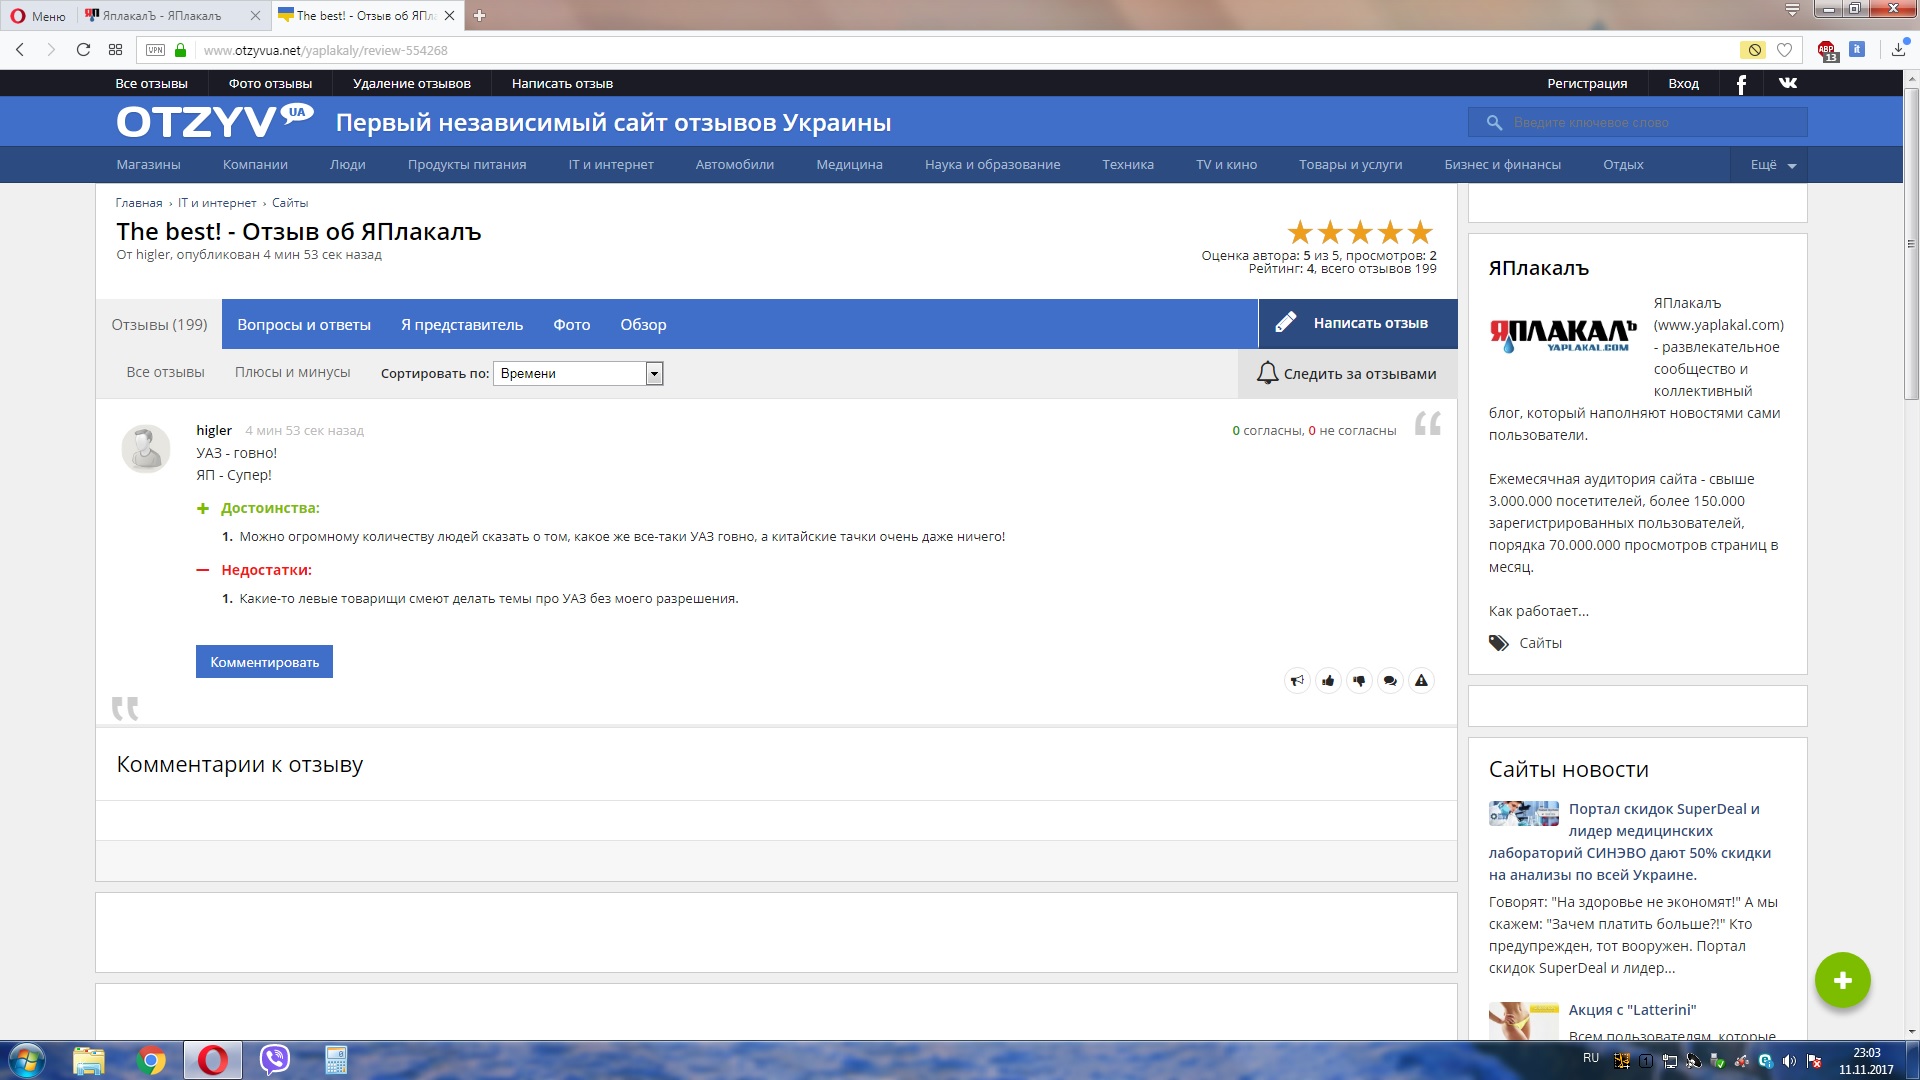Open the Магазины category menu
The image size is (1920, 1080).
click(148, 165)
